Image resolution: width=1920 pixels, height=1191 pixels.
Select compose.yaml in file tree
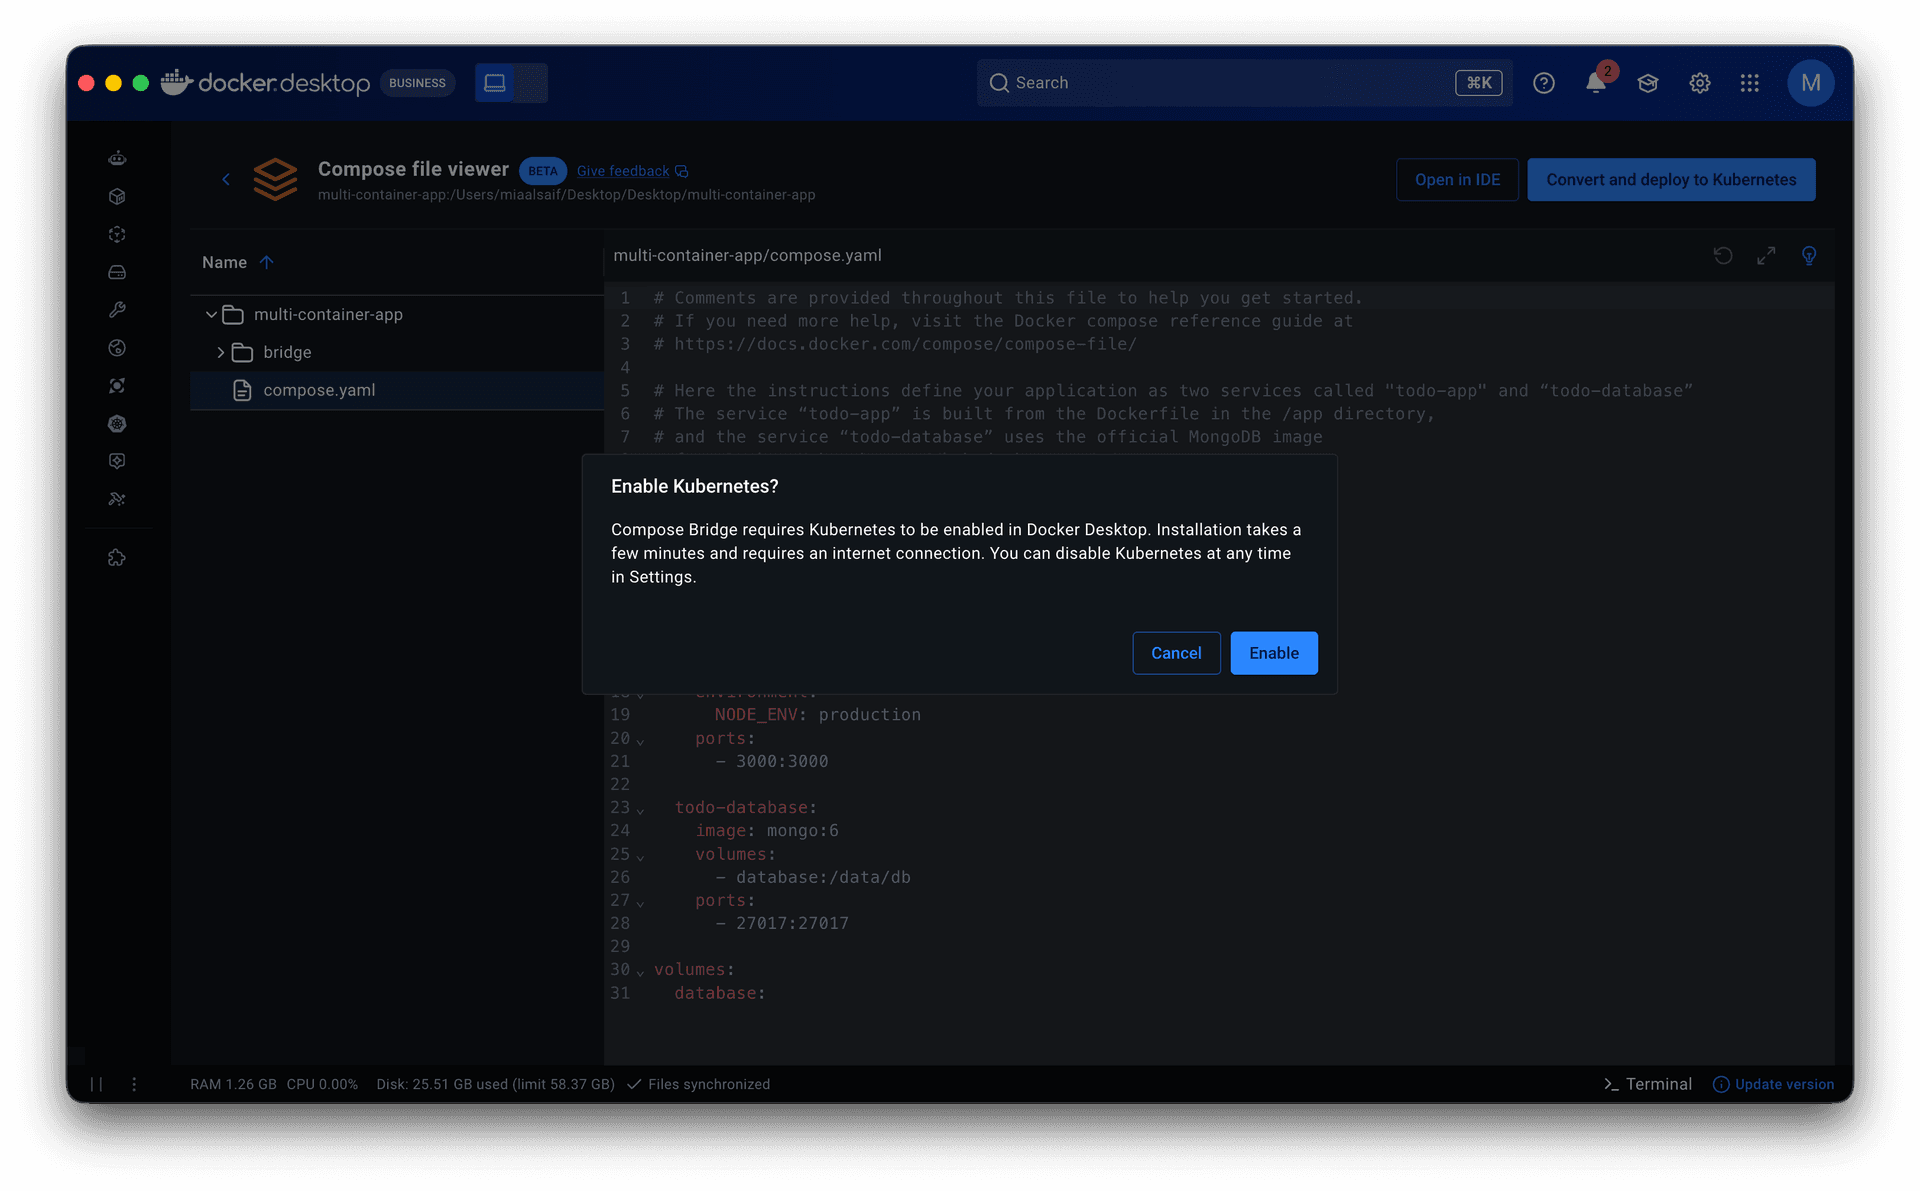[319, 390]
